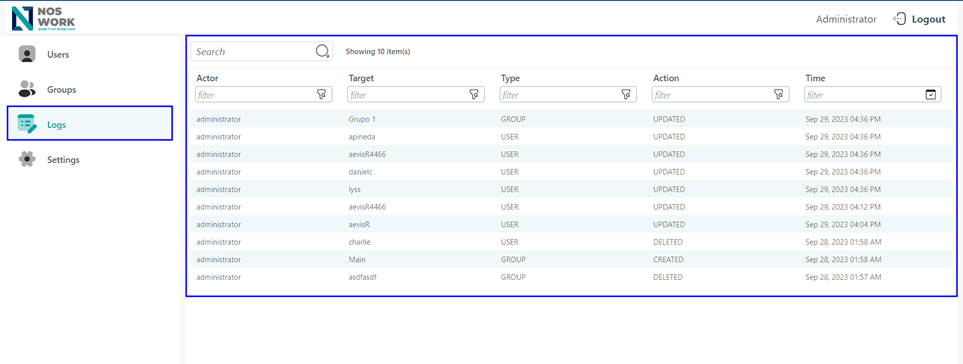The image size is (963, 364).
Task: Click UPDATED in the Grupo 1 row
Action: [x=669, y=119]
